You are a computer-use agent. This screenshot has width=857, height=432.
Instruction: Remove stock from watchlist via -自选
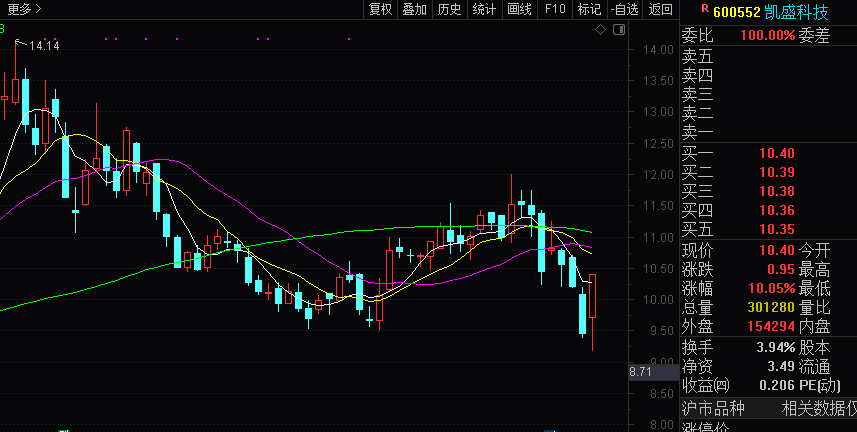[x=624, y=10]
